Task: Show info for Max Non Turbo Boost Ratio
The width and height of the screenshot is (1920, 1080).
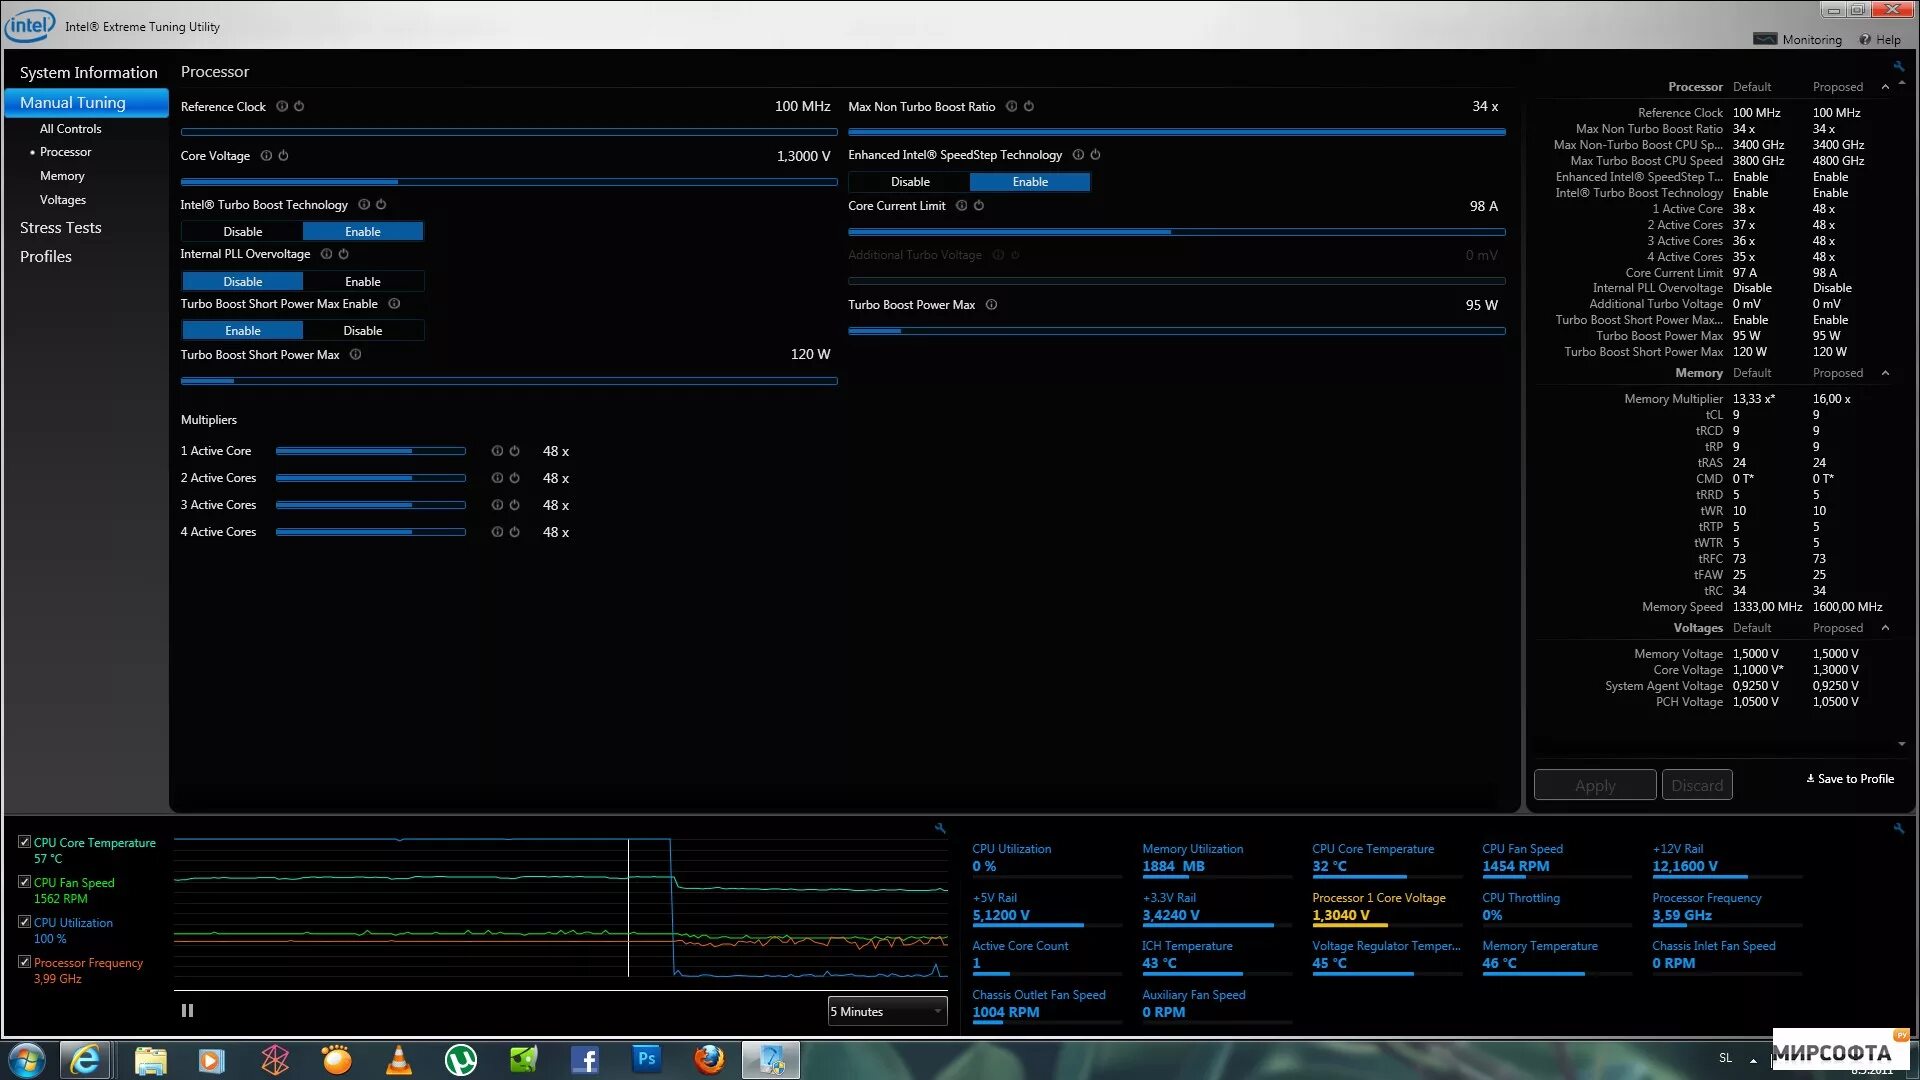Action: pyautogui.click(x=1012, y=106)
